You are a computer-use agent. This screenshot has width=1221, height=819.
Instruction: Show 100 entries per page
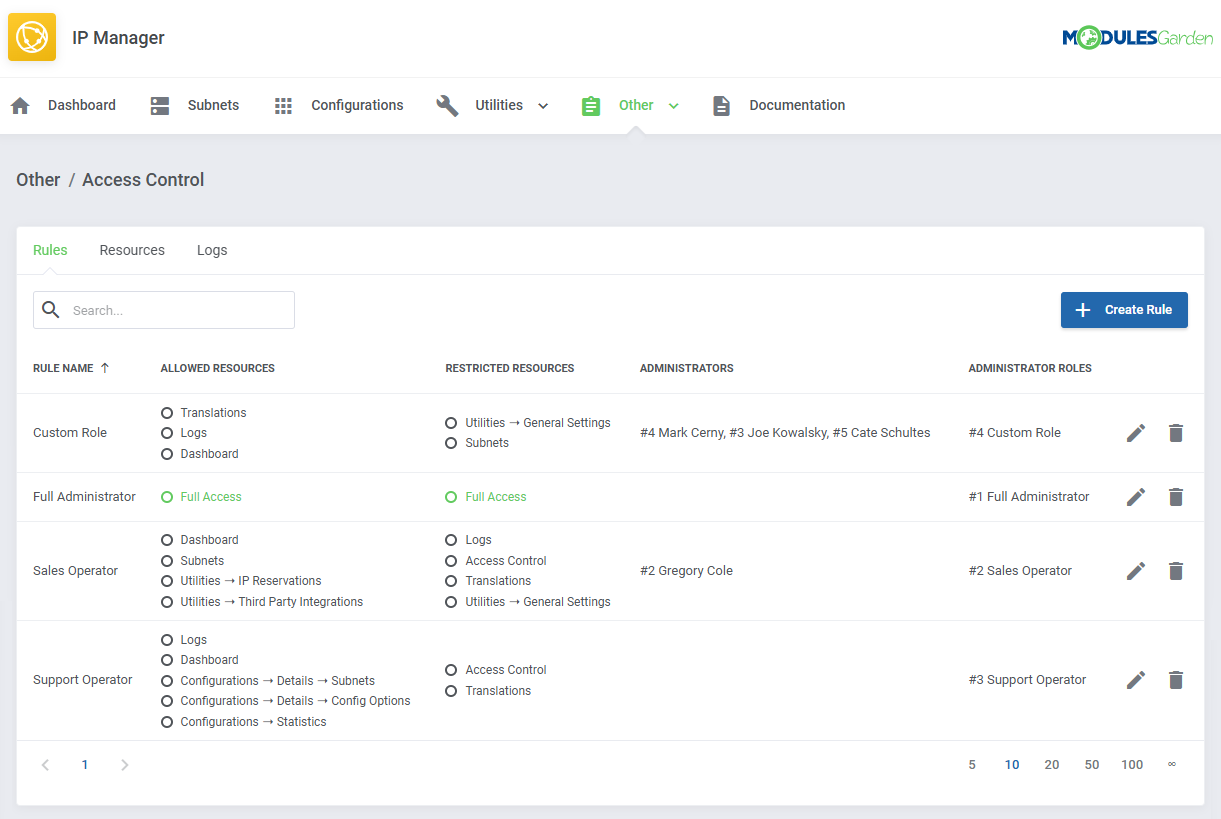[1132, 765]
